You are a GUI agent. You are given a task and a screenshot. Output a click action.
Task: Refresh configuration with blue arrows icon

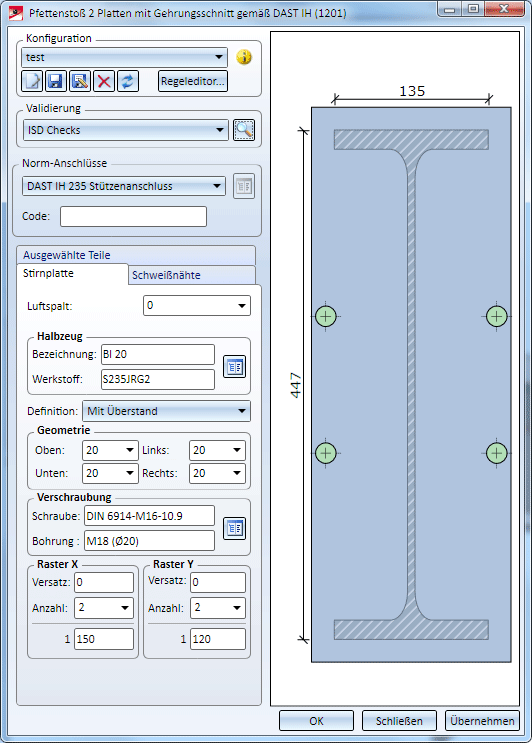click(x=127, y=81)
